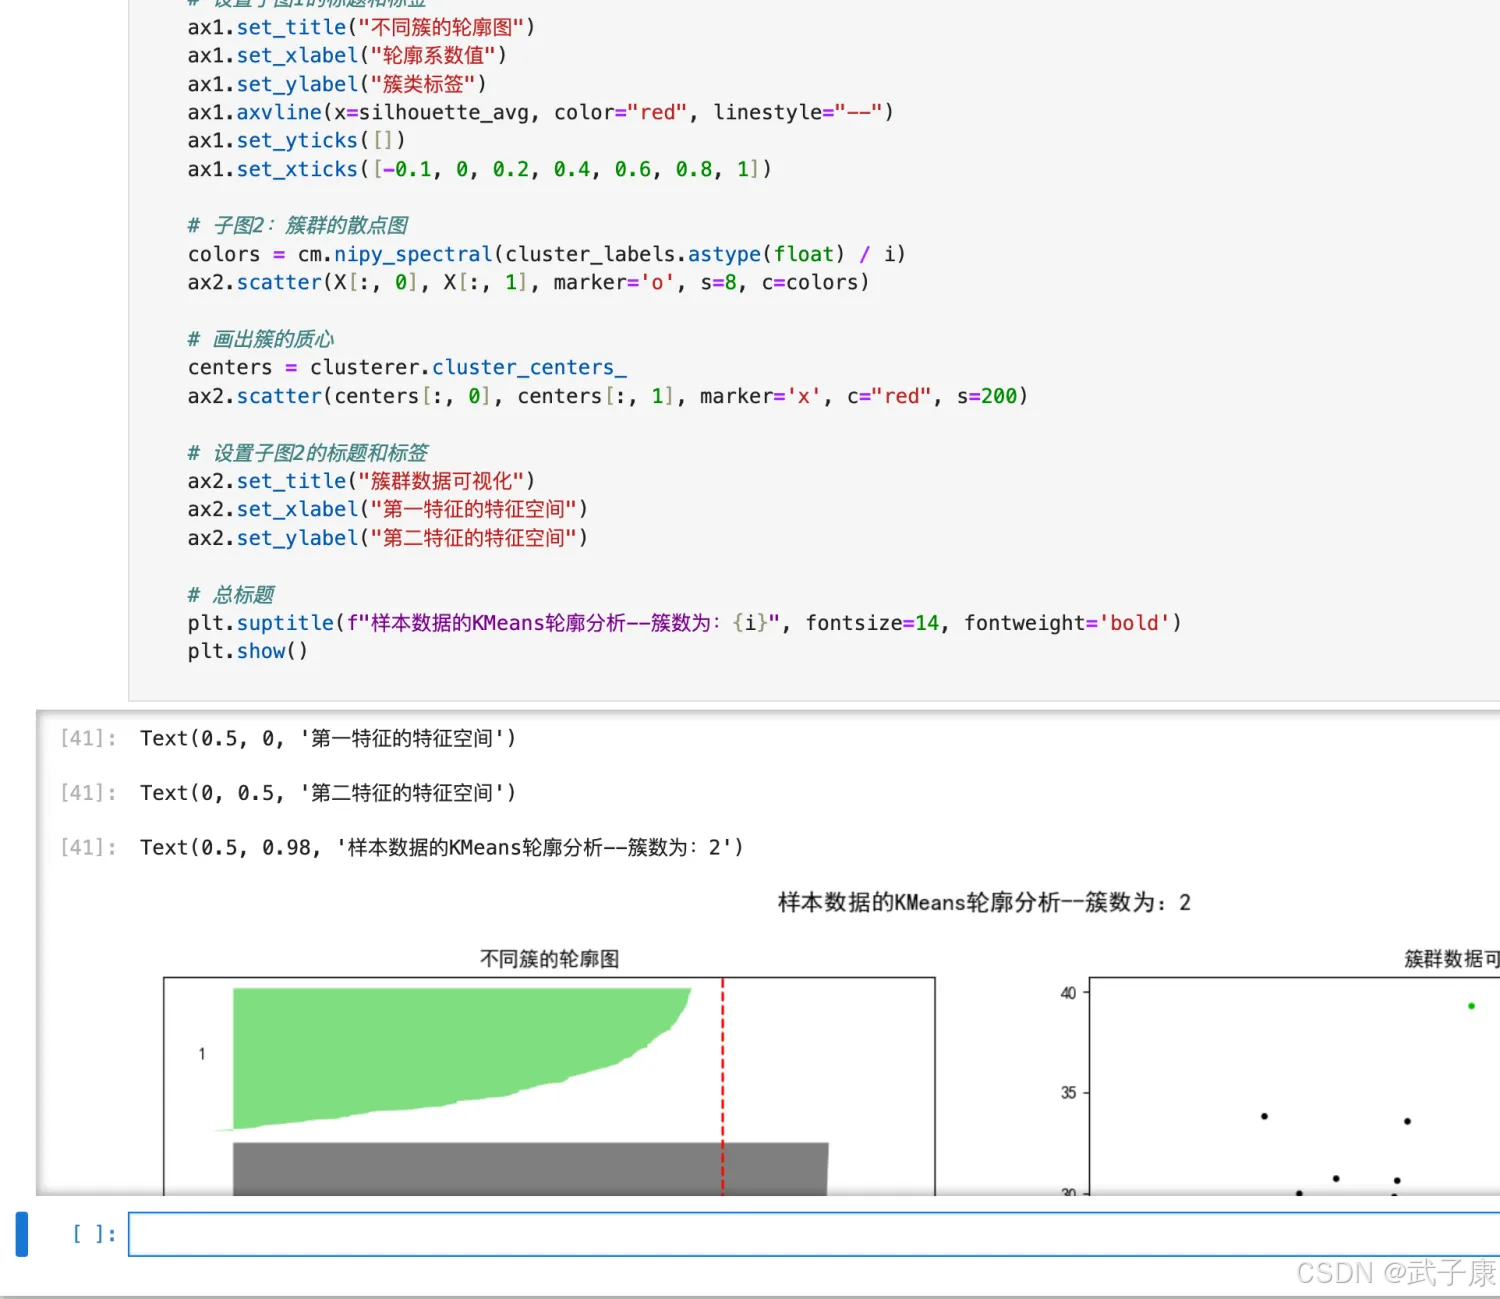This screenshot has height=1299, width=1500.
Task: Click the code line starting with 'plt.suptitle'
Action: pyautogui.click(x=685, y=623)
